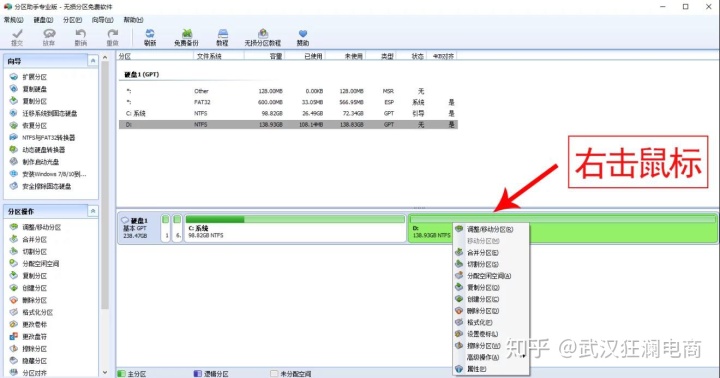Viewport: 720px width, 378px height.
Task: Click the 容量 column header
Action: (264, 56)
